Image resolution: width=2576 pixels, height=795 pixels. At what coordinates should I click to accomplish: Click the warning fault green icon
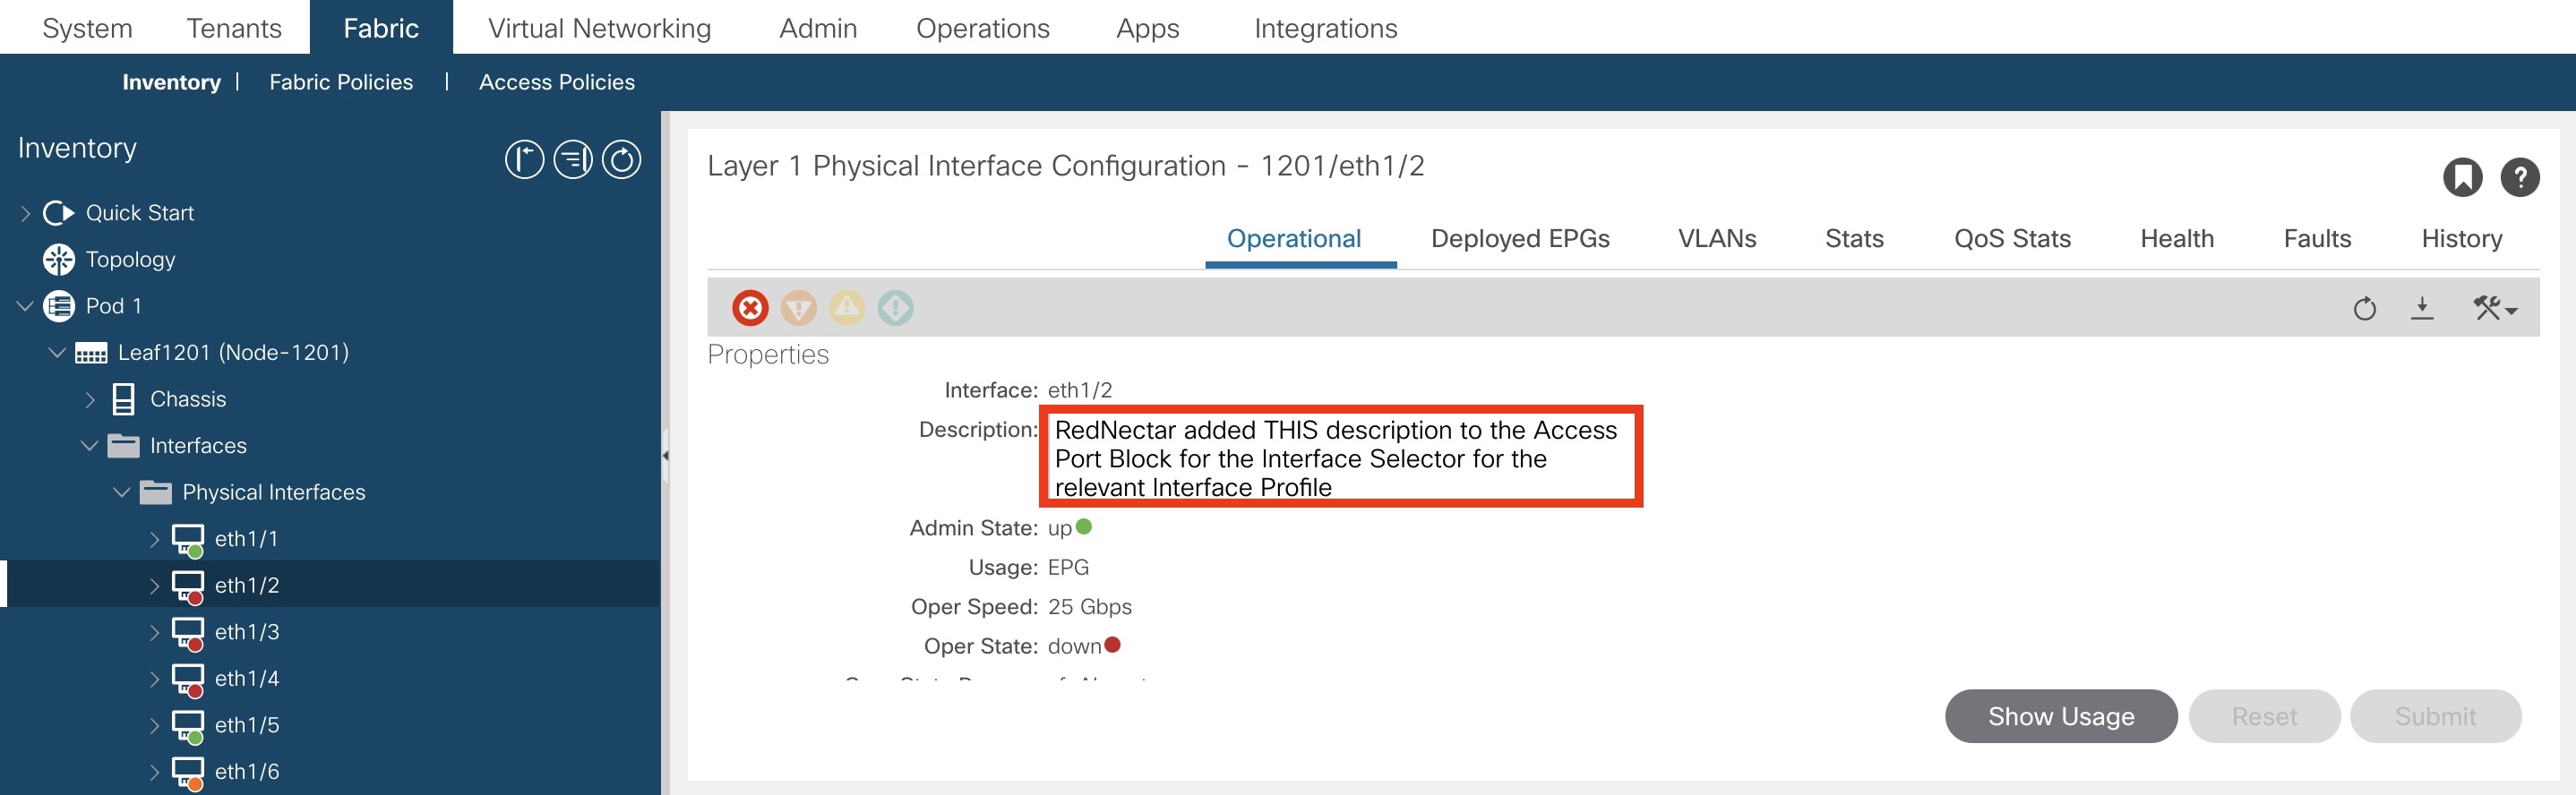pyautogui.click(x=895, y=308)
